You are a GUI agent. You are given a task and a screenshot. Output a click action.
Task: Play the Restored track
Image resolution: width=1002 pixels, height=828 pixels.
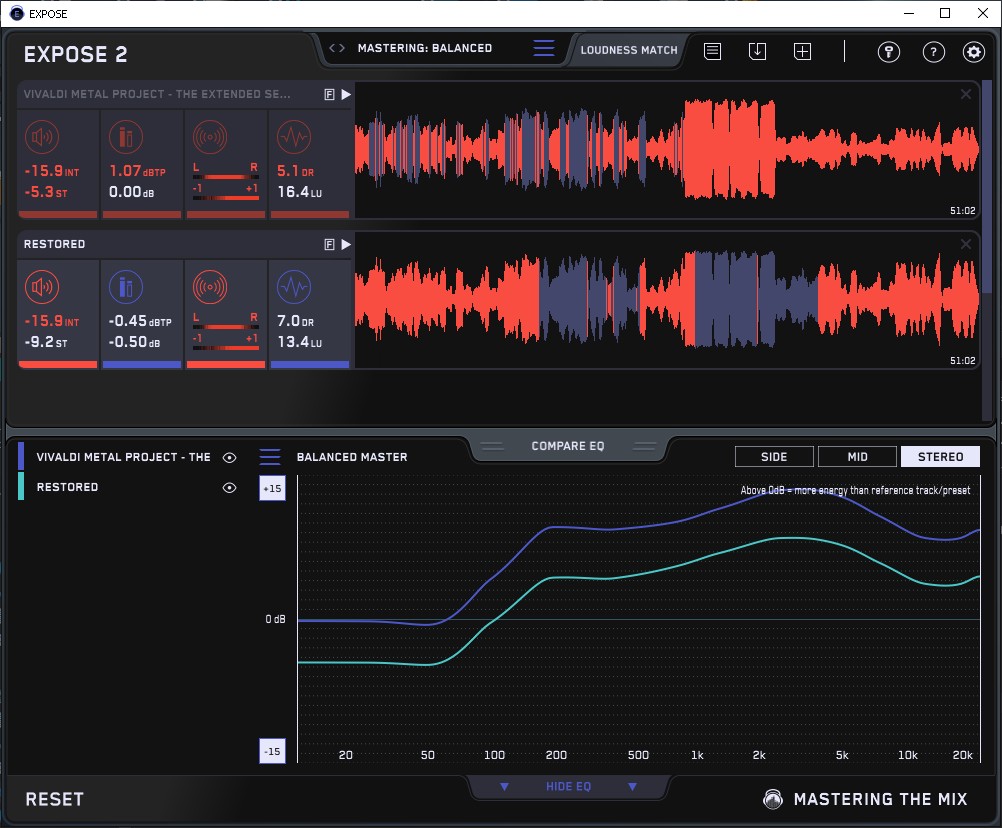click(346, 244)
